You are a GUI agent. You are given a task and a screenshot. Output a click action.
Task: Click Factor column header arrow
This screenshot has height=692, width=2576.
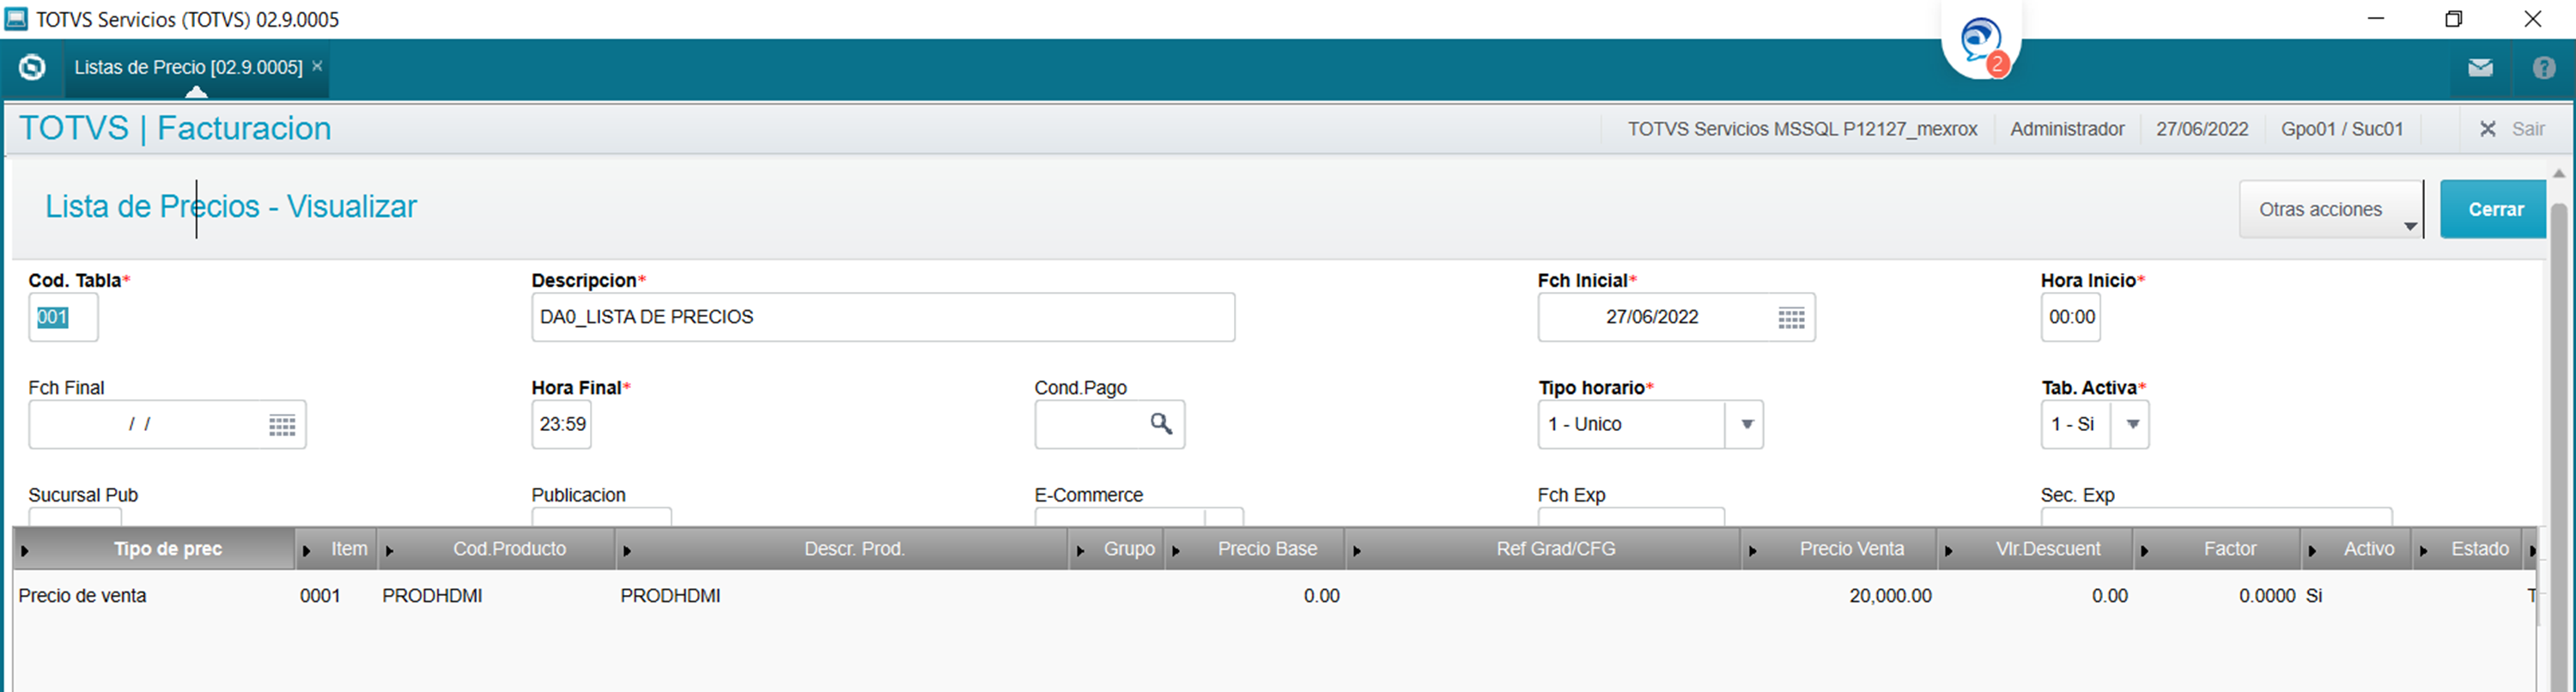2144,551
